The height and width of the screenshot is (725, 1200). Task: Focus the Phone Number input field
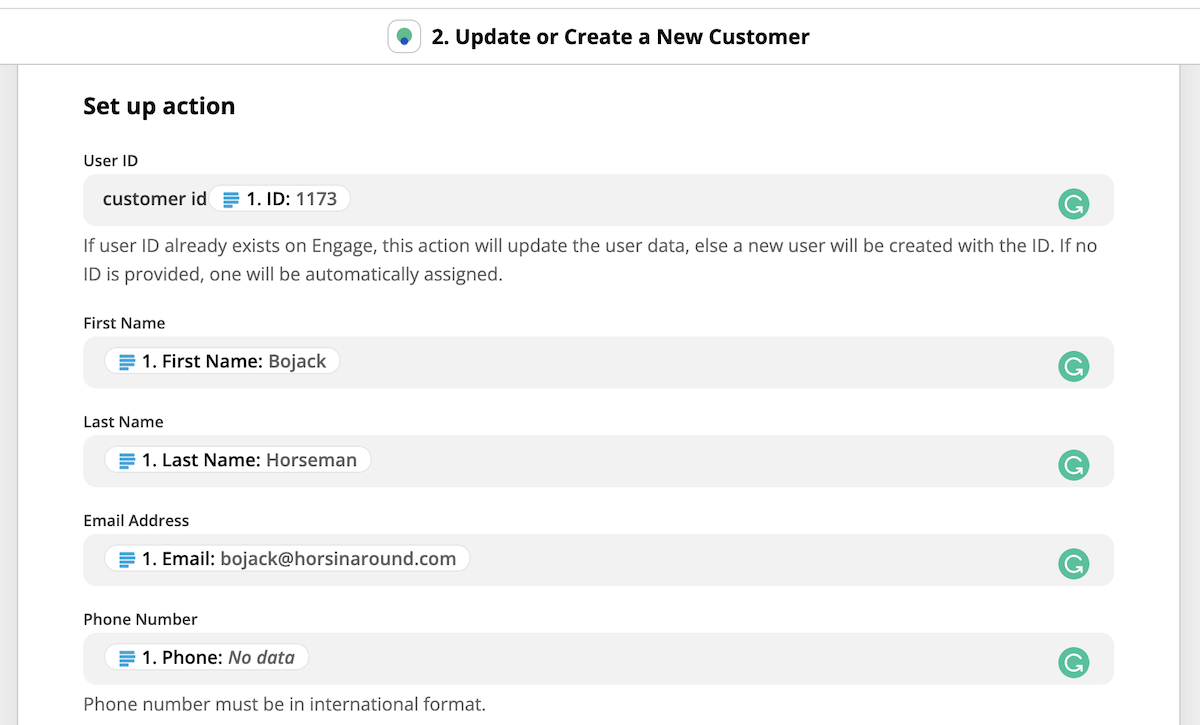pos(598,659)
